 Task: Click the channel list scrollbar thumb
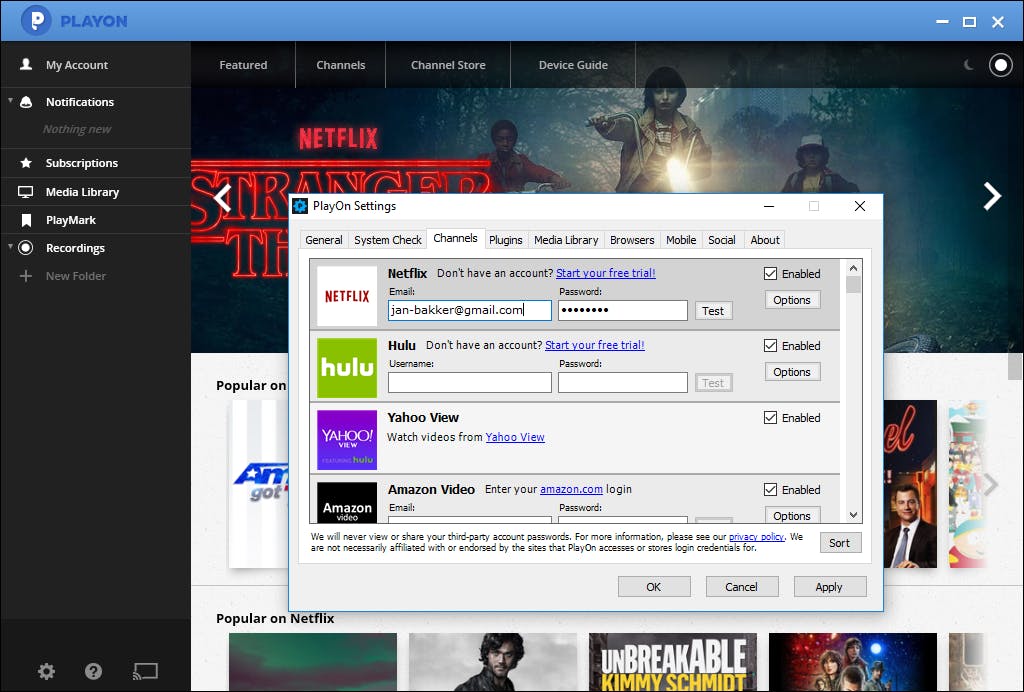(853, 285)
